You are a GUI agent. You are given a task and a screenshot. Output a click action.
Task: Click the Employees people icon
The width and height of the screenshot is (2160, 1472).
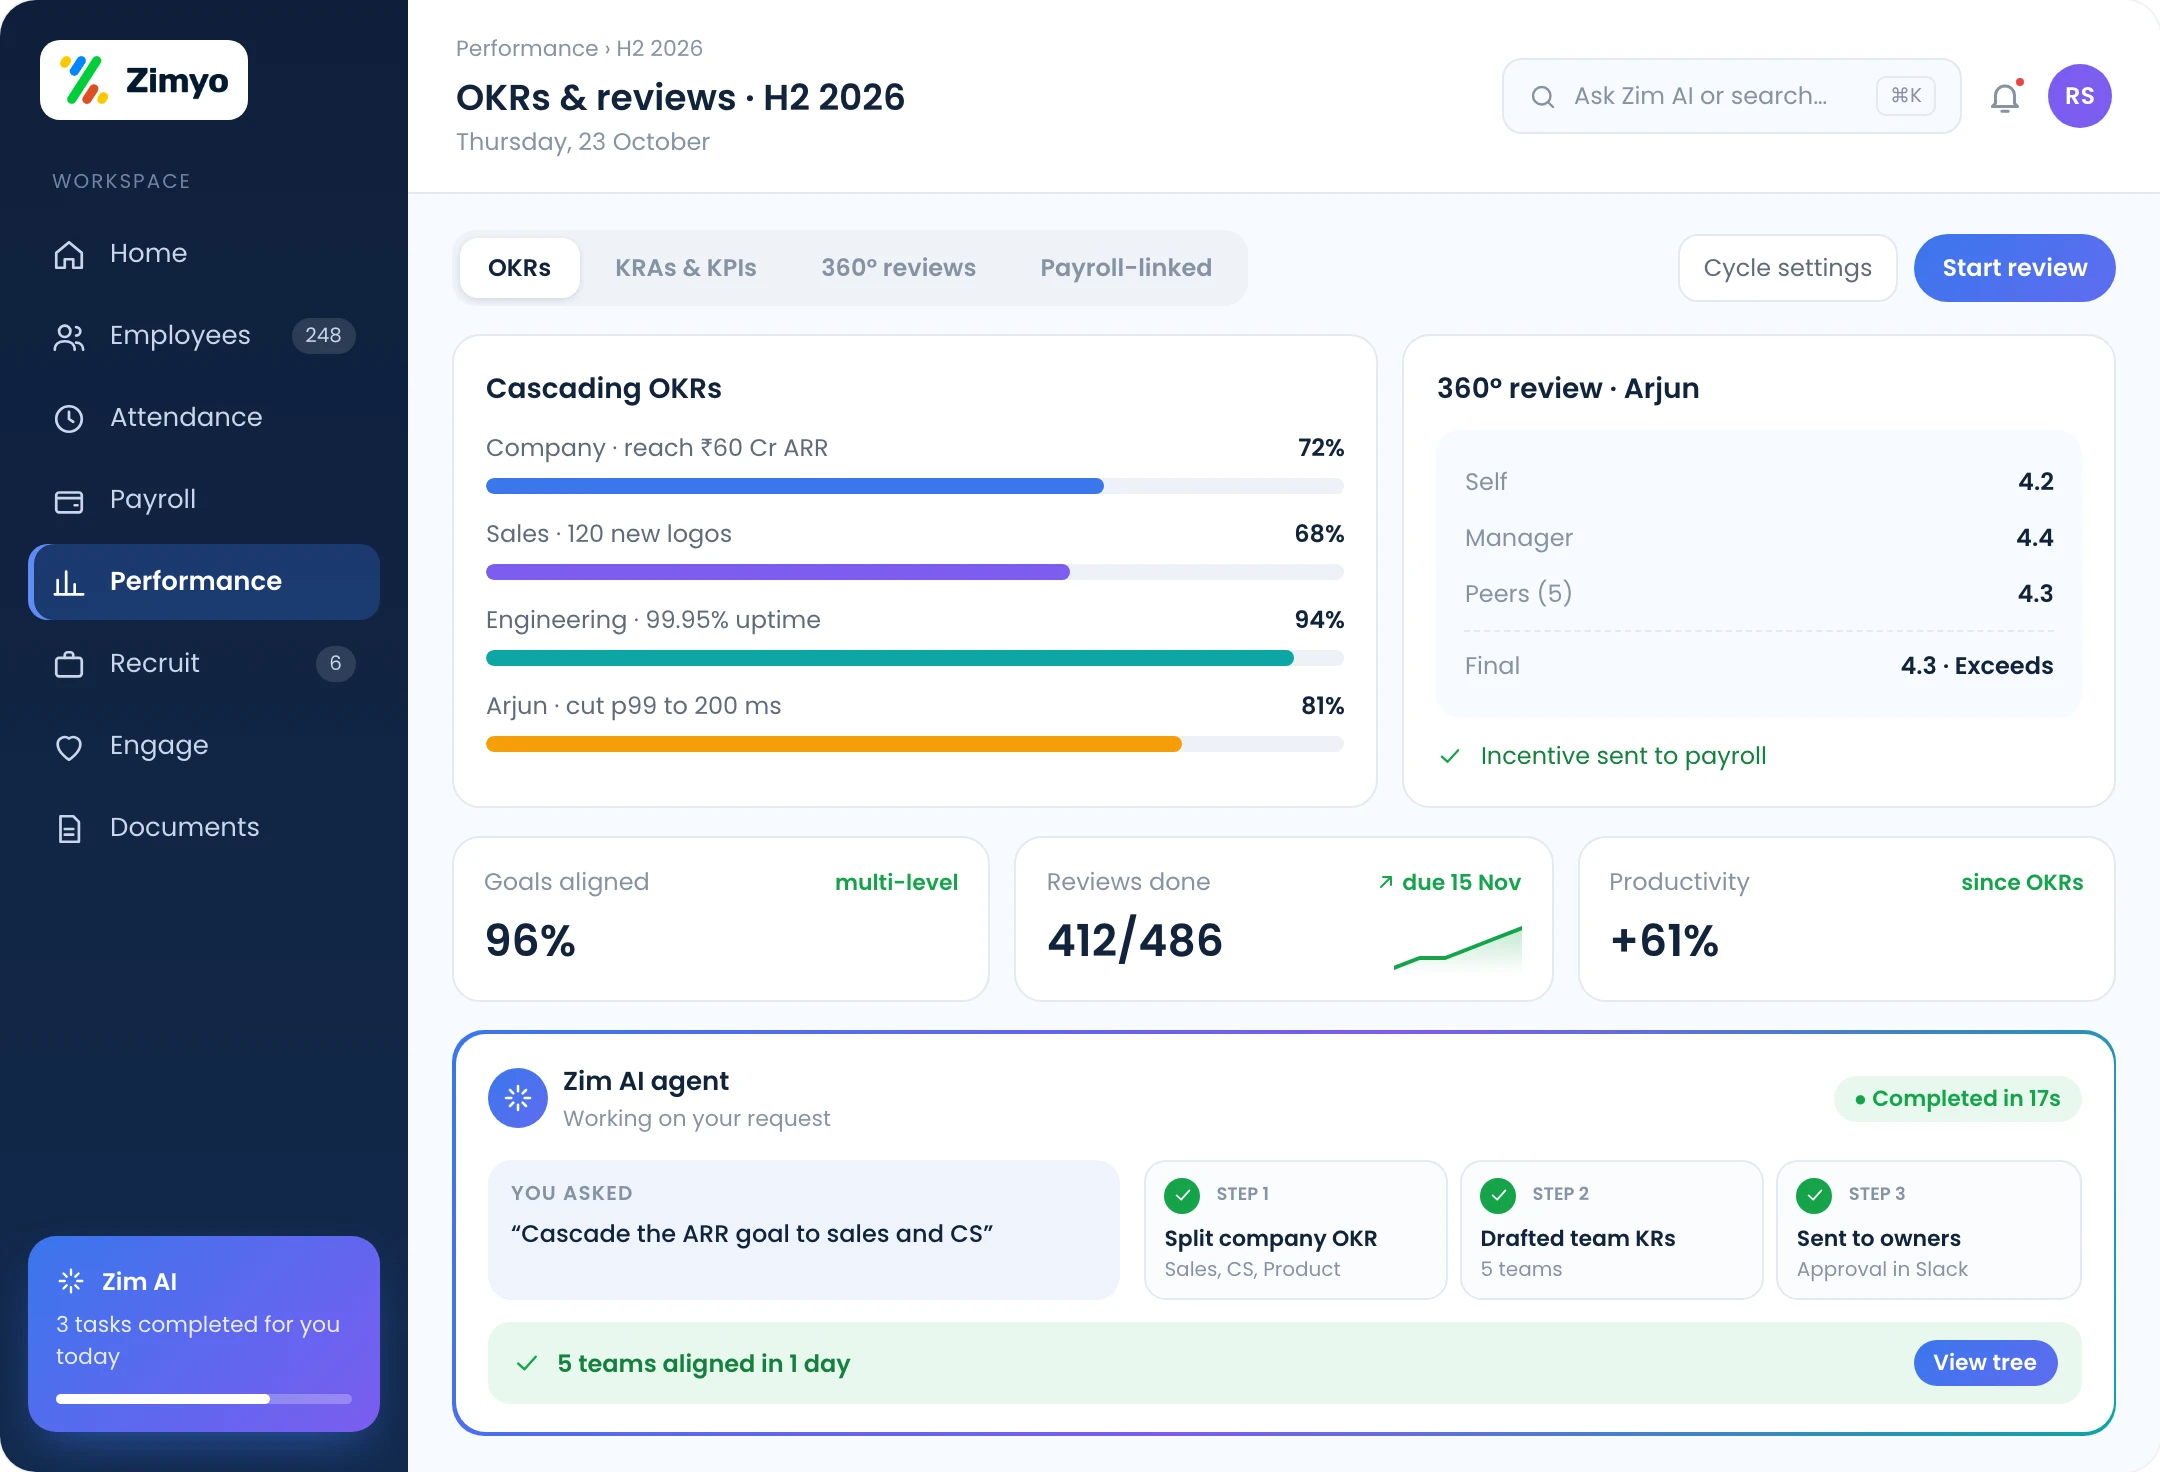[x=69, y=337]
